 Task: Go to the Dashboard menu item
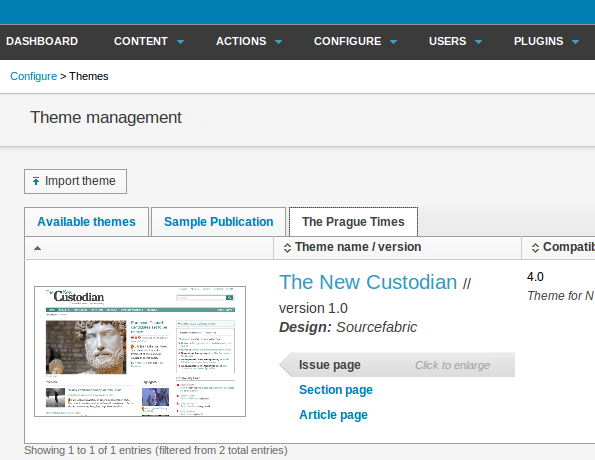(x=42, y=41)
